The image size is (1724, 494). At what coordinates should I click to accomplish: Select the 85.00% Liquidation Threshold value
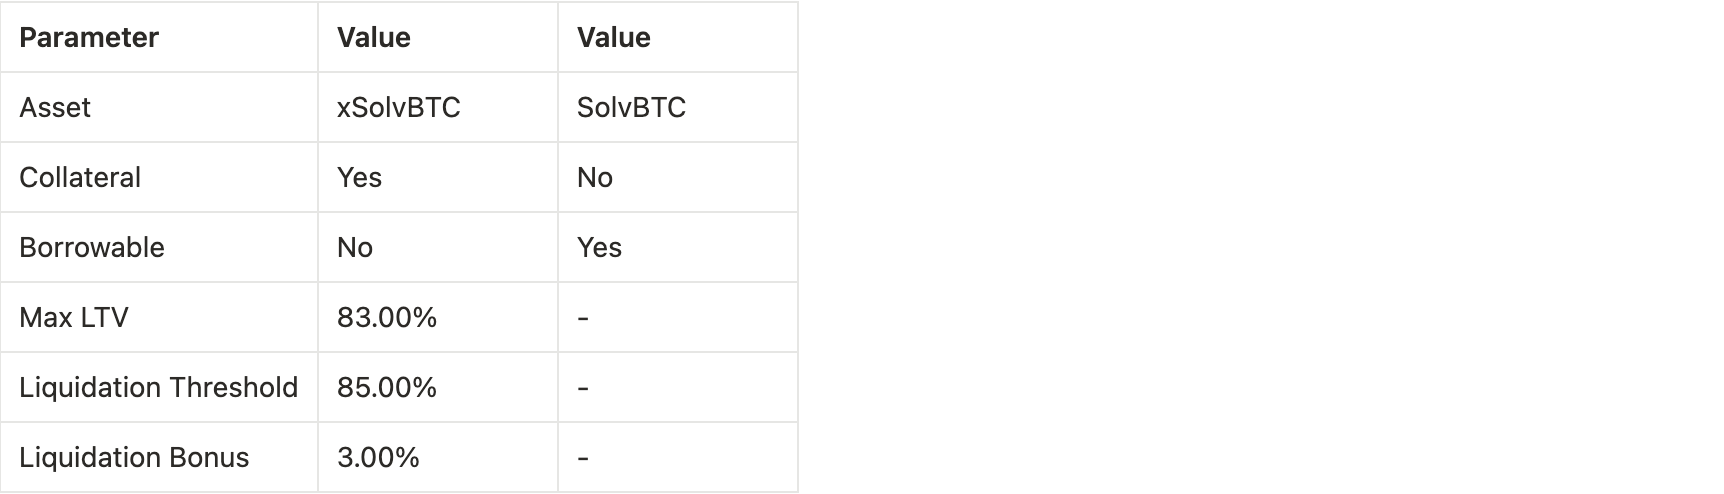click(387, 388)
